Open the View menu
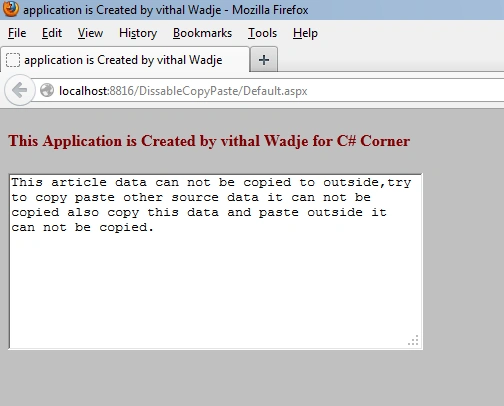The image size is (504, 406). [x=90, y=33]
